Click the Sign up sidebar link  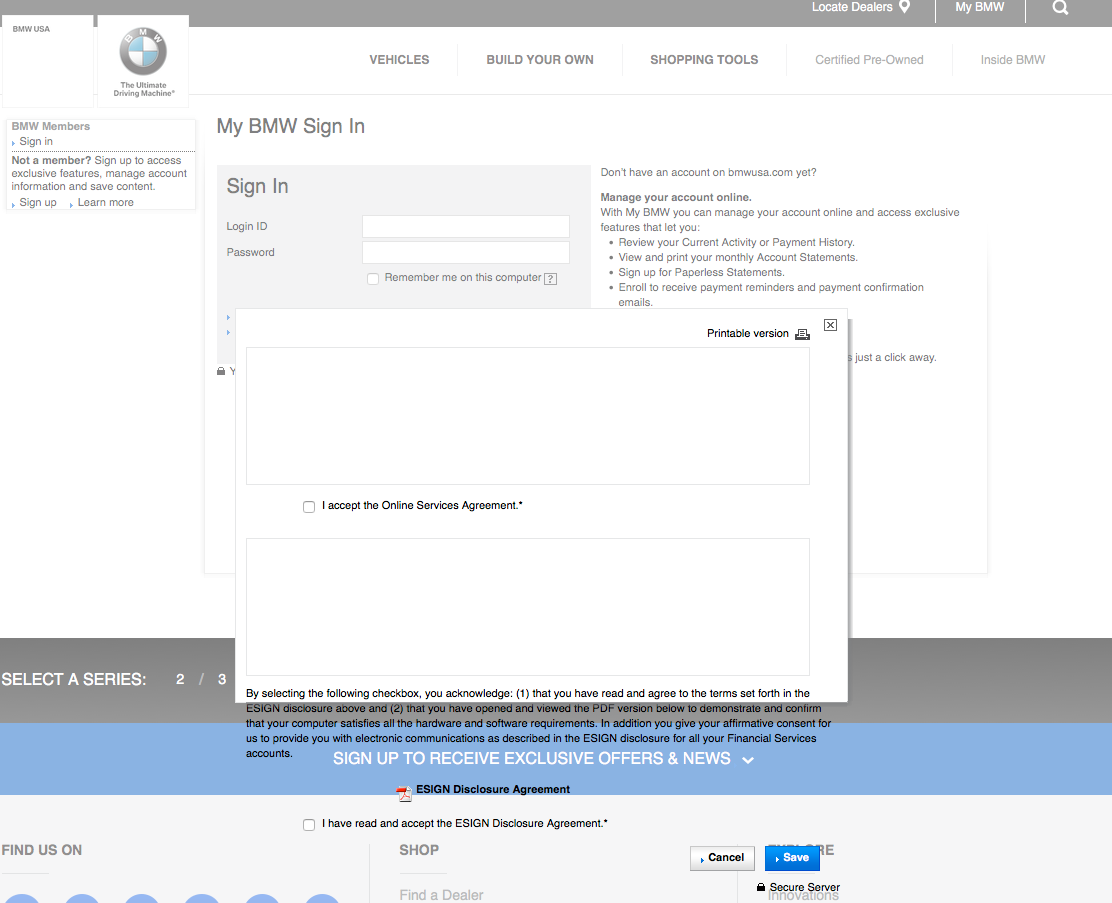tap(38, 202)
